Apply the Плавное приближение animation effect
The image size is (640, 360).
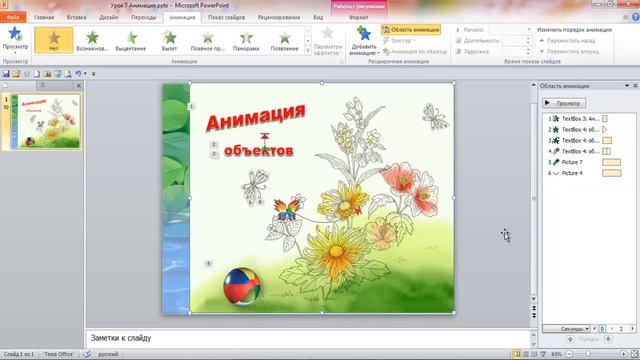coord(207,40)
